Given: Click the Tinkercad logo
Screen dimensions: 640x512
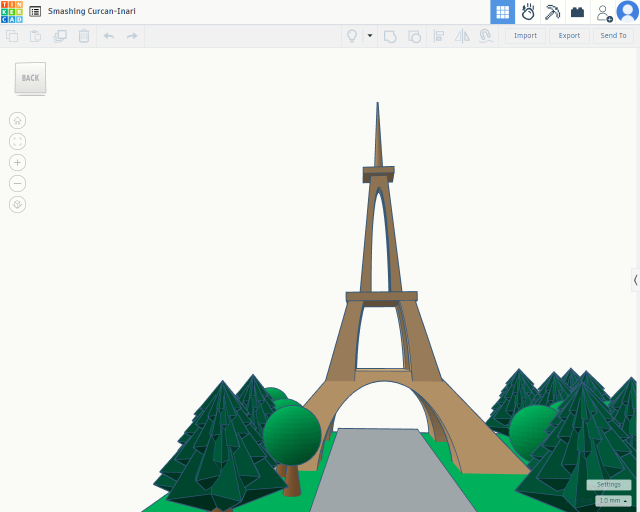Looking at the screenshot, I should click(11, 11).
